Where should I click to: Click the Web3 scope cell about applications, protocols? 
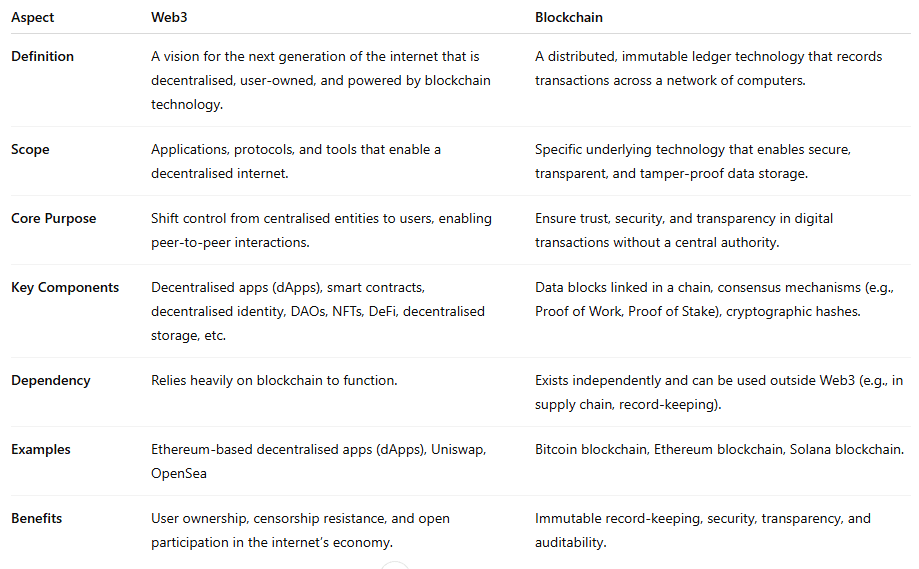tap(296, 161)
